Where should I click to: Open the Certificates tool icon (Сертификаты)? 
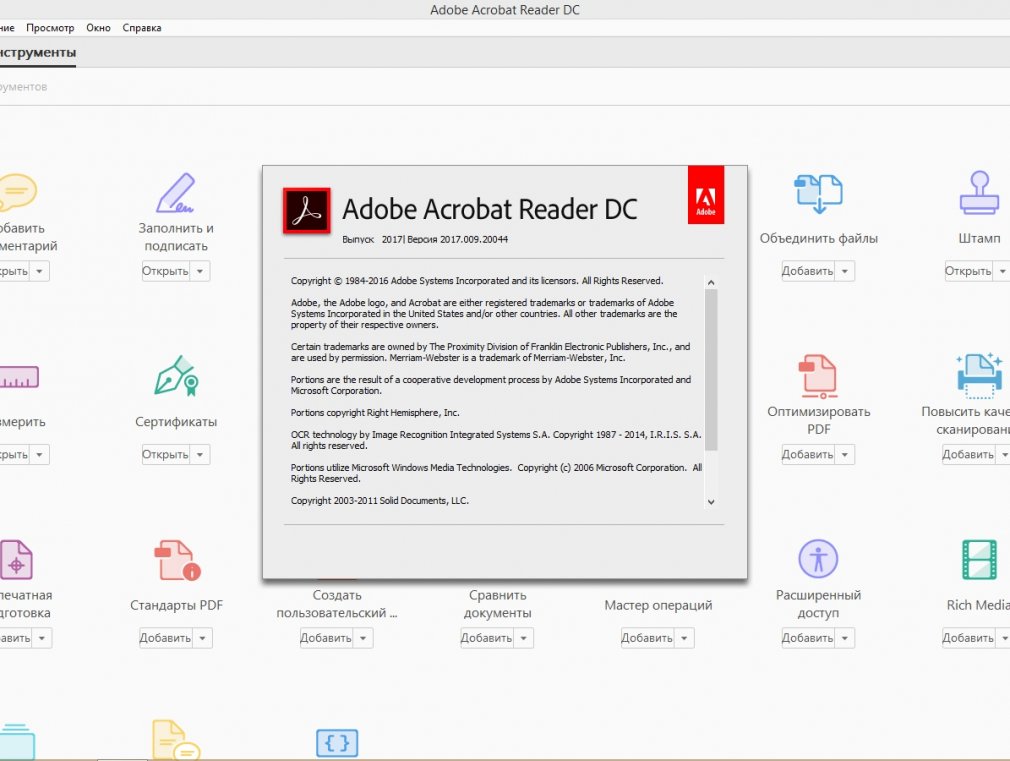click(176, 375)
